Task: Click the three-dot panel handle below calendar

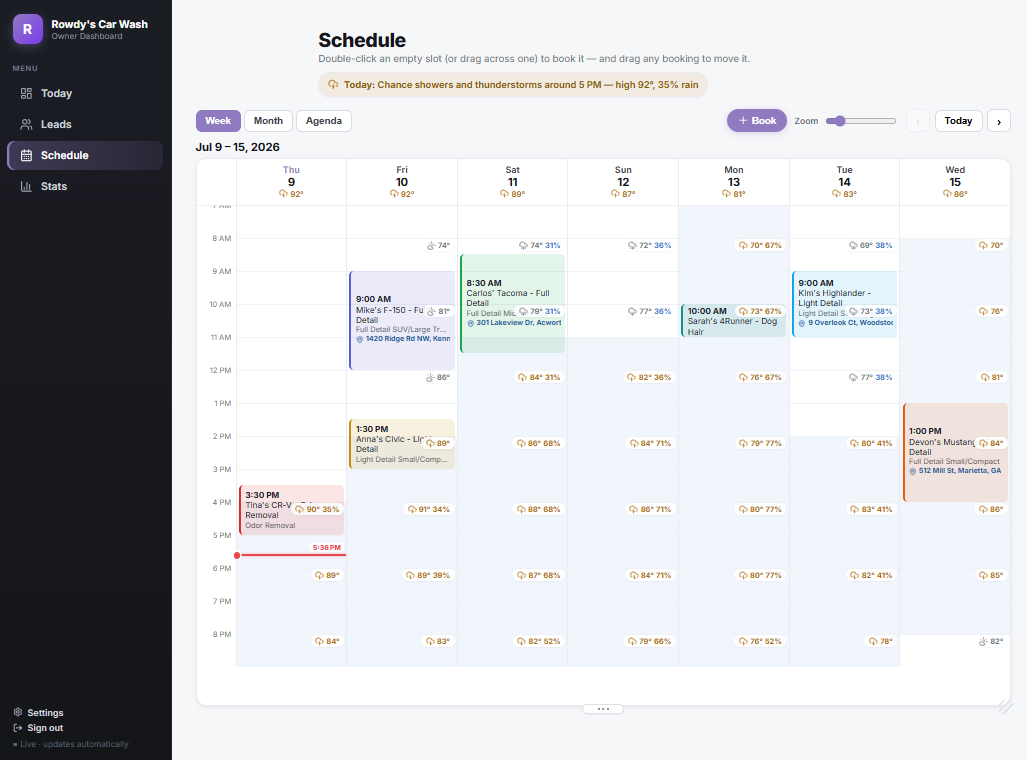Action: coord(603,709)
